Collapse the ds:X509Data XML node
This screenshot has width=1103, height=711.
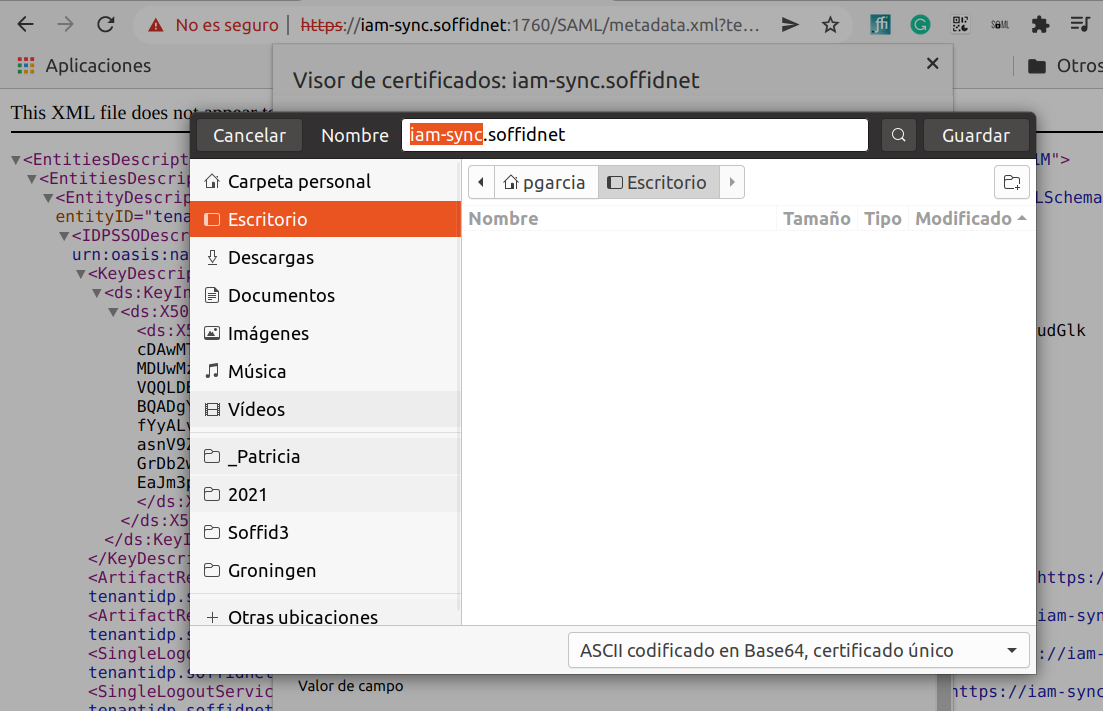coord(113,312)
